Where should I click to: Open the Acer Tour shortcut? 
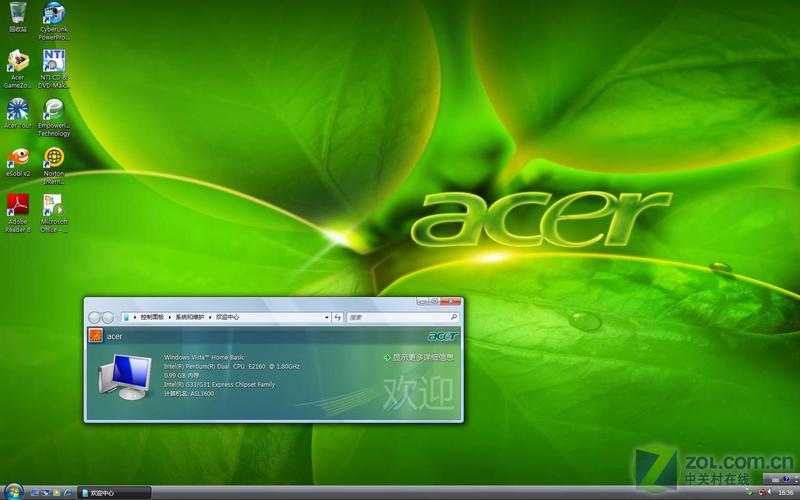tap(18, 113)
